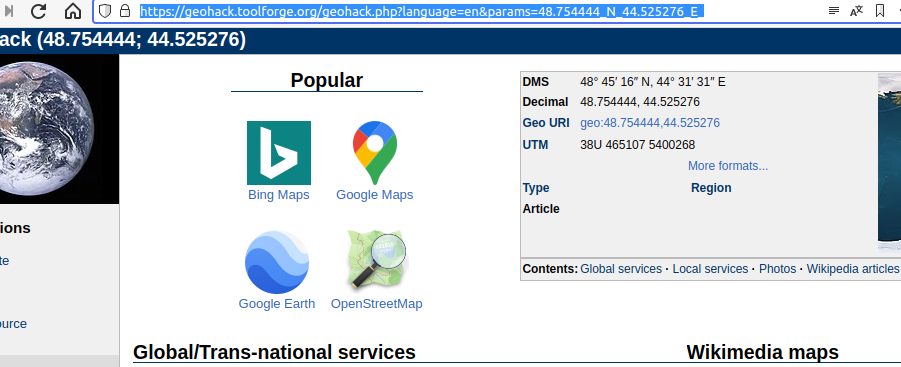Open the tracking protection shield icon
Image resolution: width=901 pixels, height=367 pixels.
tap(105, 11)
